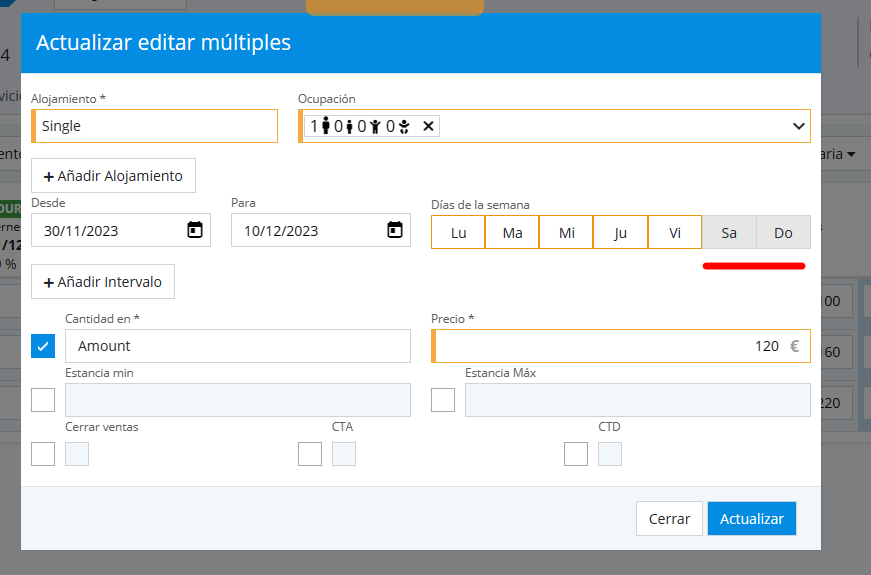Enable the Estancia Máx checkbox
This screenshot has width=871, height=575.
click(443, 400)
